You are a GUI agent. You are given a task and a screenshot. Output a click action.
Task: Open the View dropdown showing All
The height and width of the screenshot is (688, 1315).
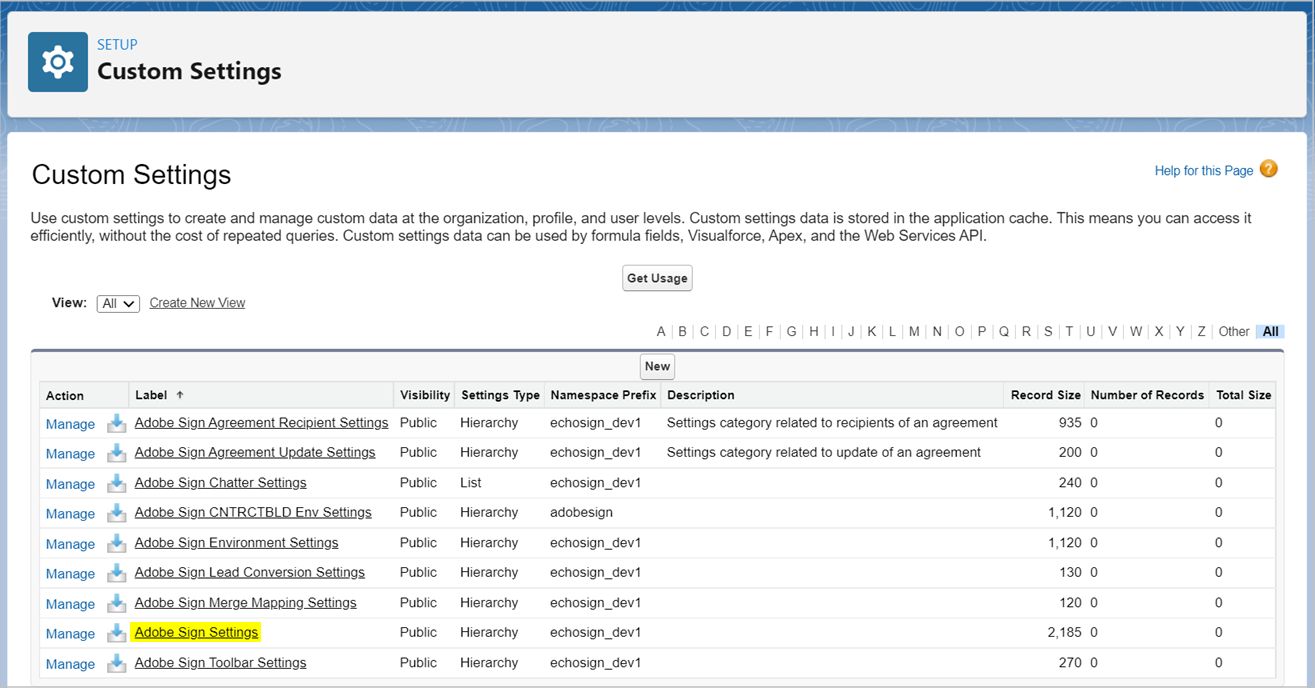tap(118, 303)
